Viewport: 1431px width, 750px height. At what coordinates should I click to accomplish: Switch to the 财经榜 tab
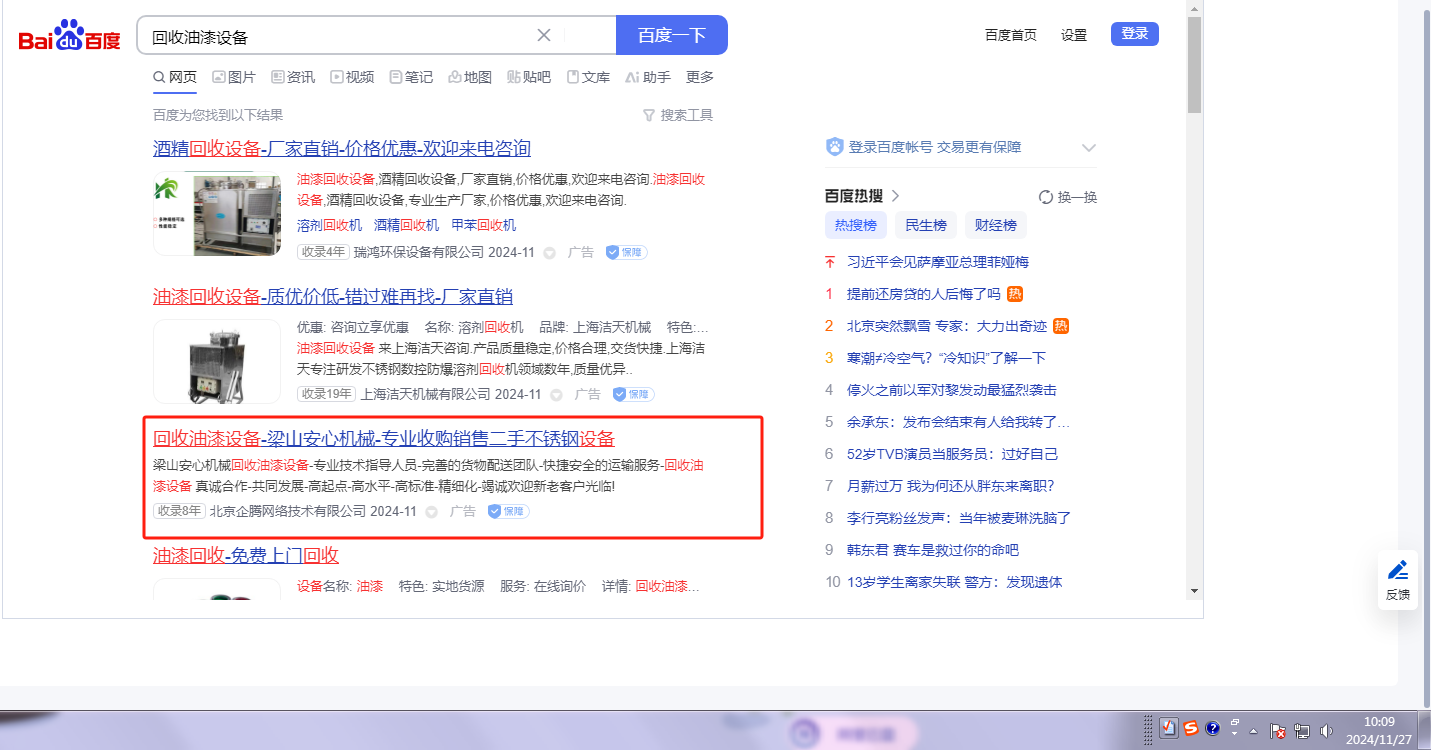point(996,225)
